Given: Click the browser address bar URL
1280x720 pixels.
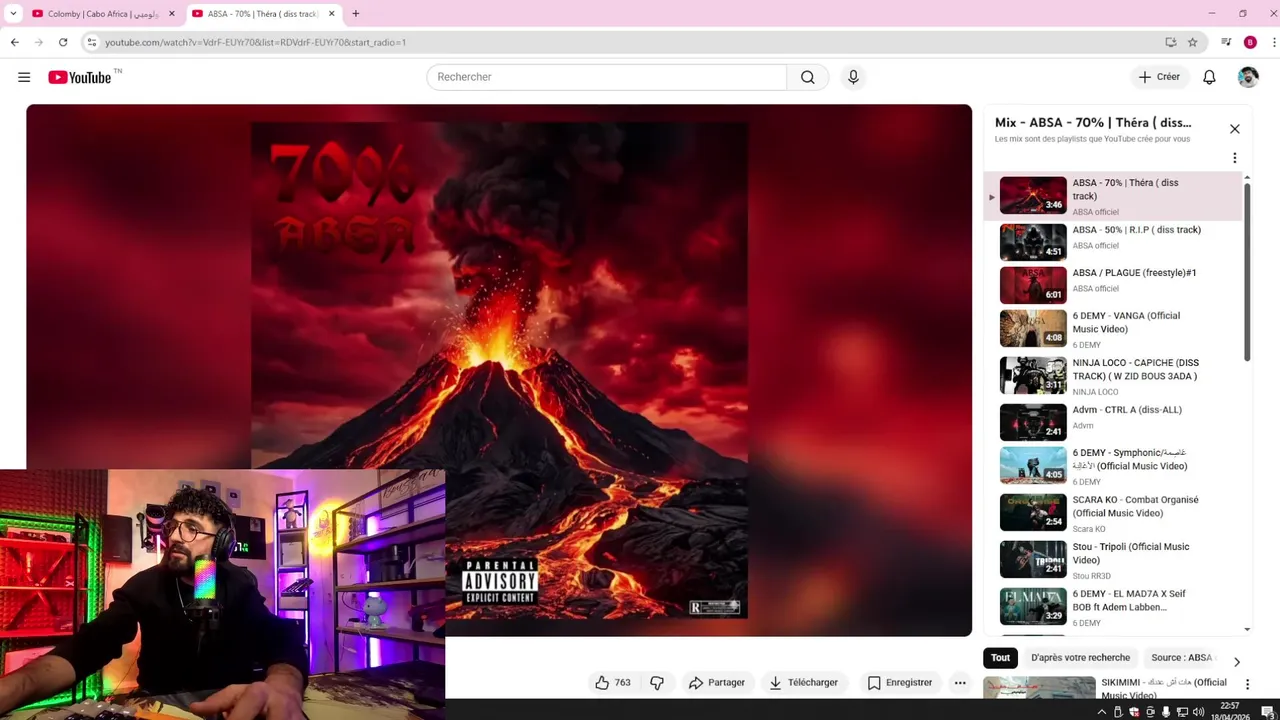Looking at the screenshot, I should 255,42.
